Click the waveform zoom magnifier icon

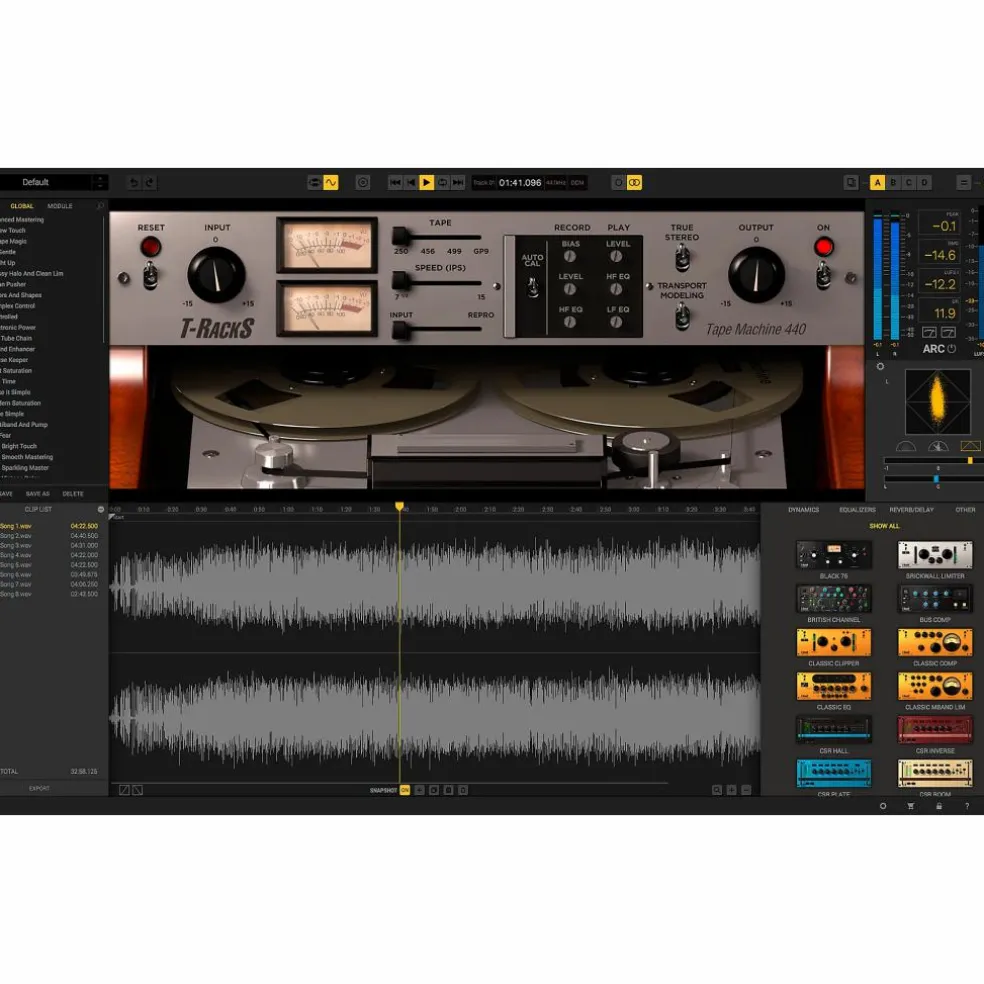pos(717,790)
